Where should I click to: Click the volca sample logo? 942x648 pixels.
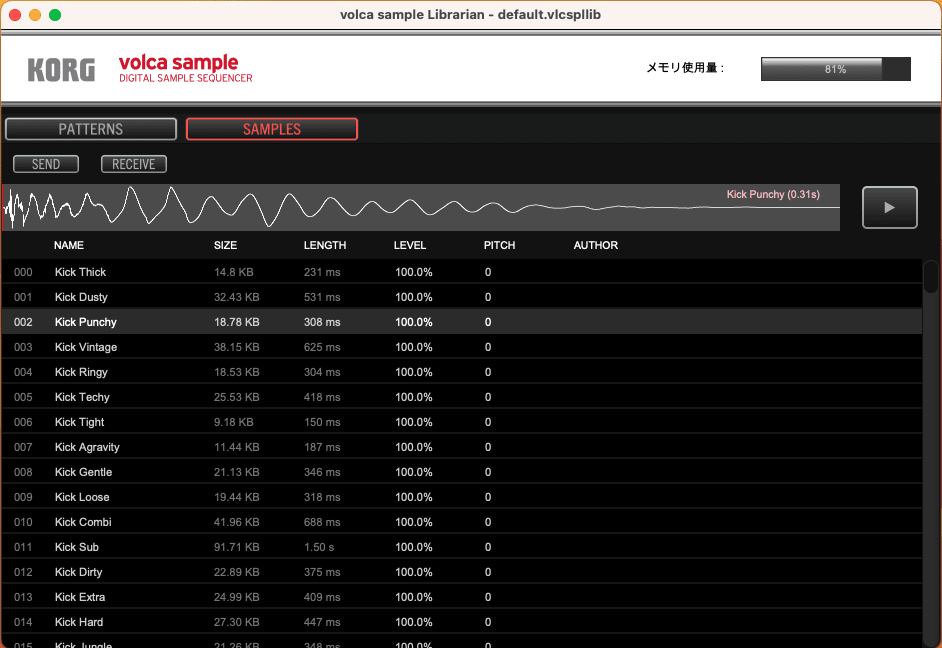tap(185, 68)
